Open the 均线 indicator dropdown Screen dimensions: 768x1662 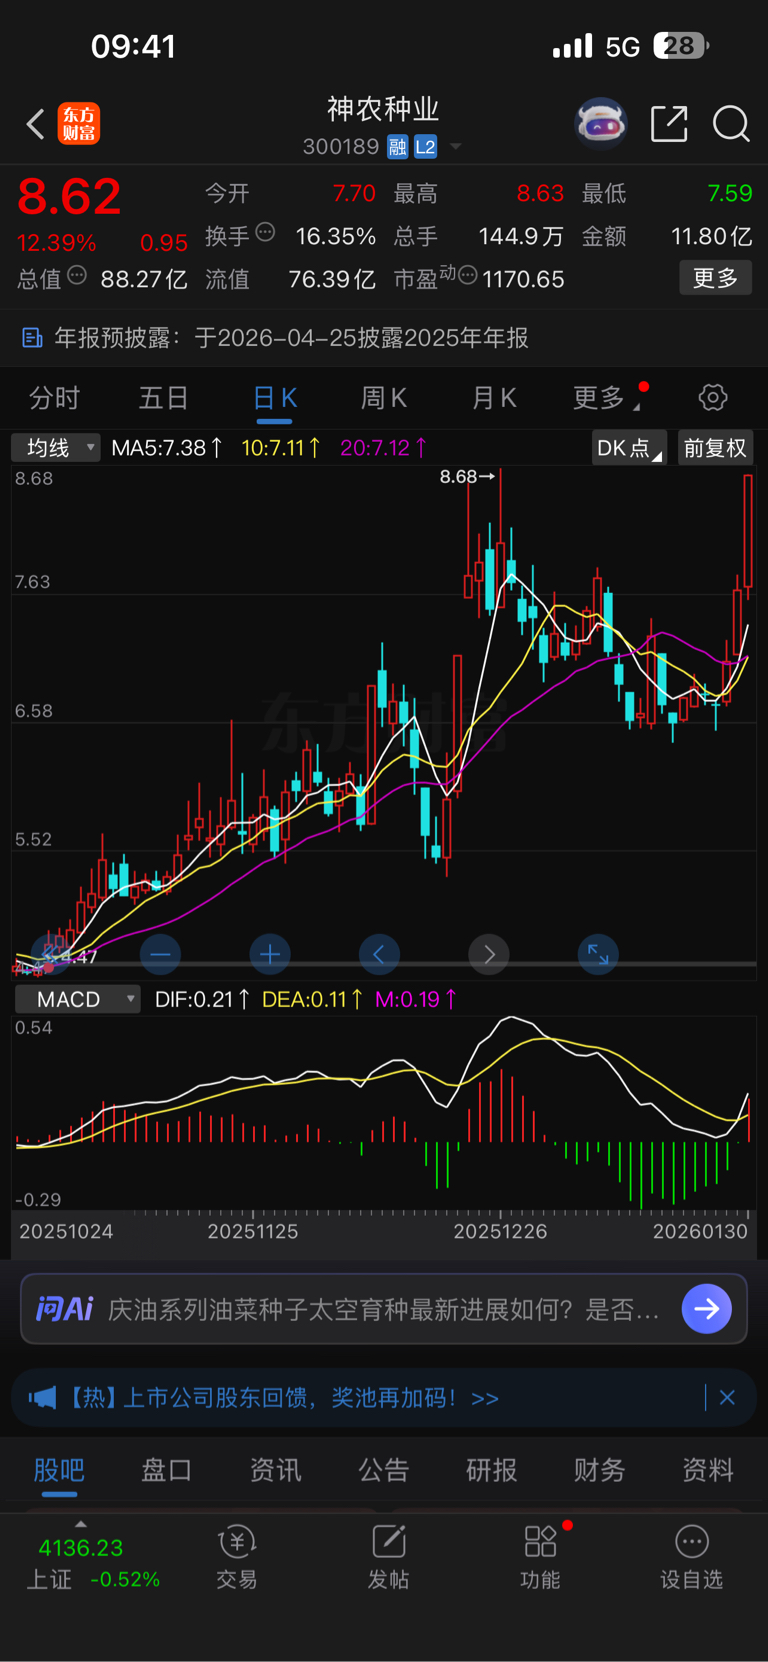tap(56, 448)
